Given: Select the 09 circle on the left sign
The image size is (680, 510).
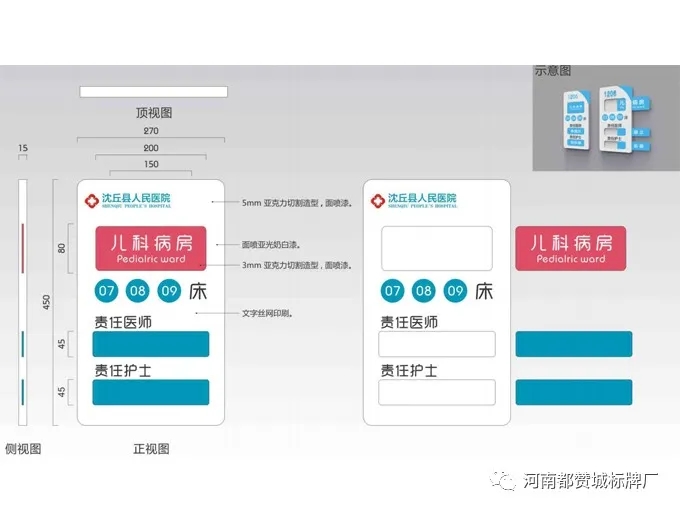Looking at the screenshot, I should (170, 291).
